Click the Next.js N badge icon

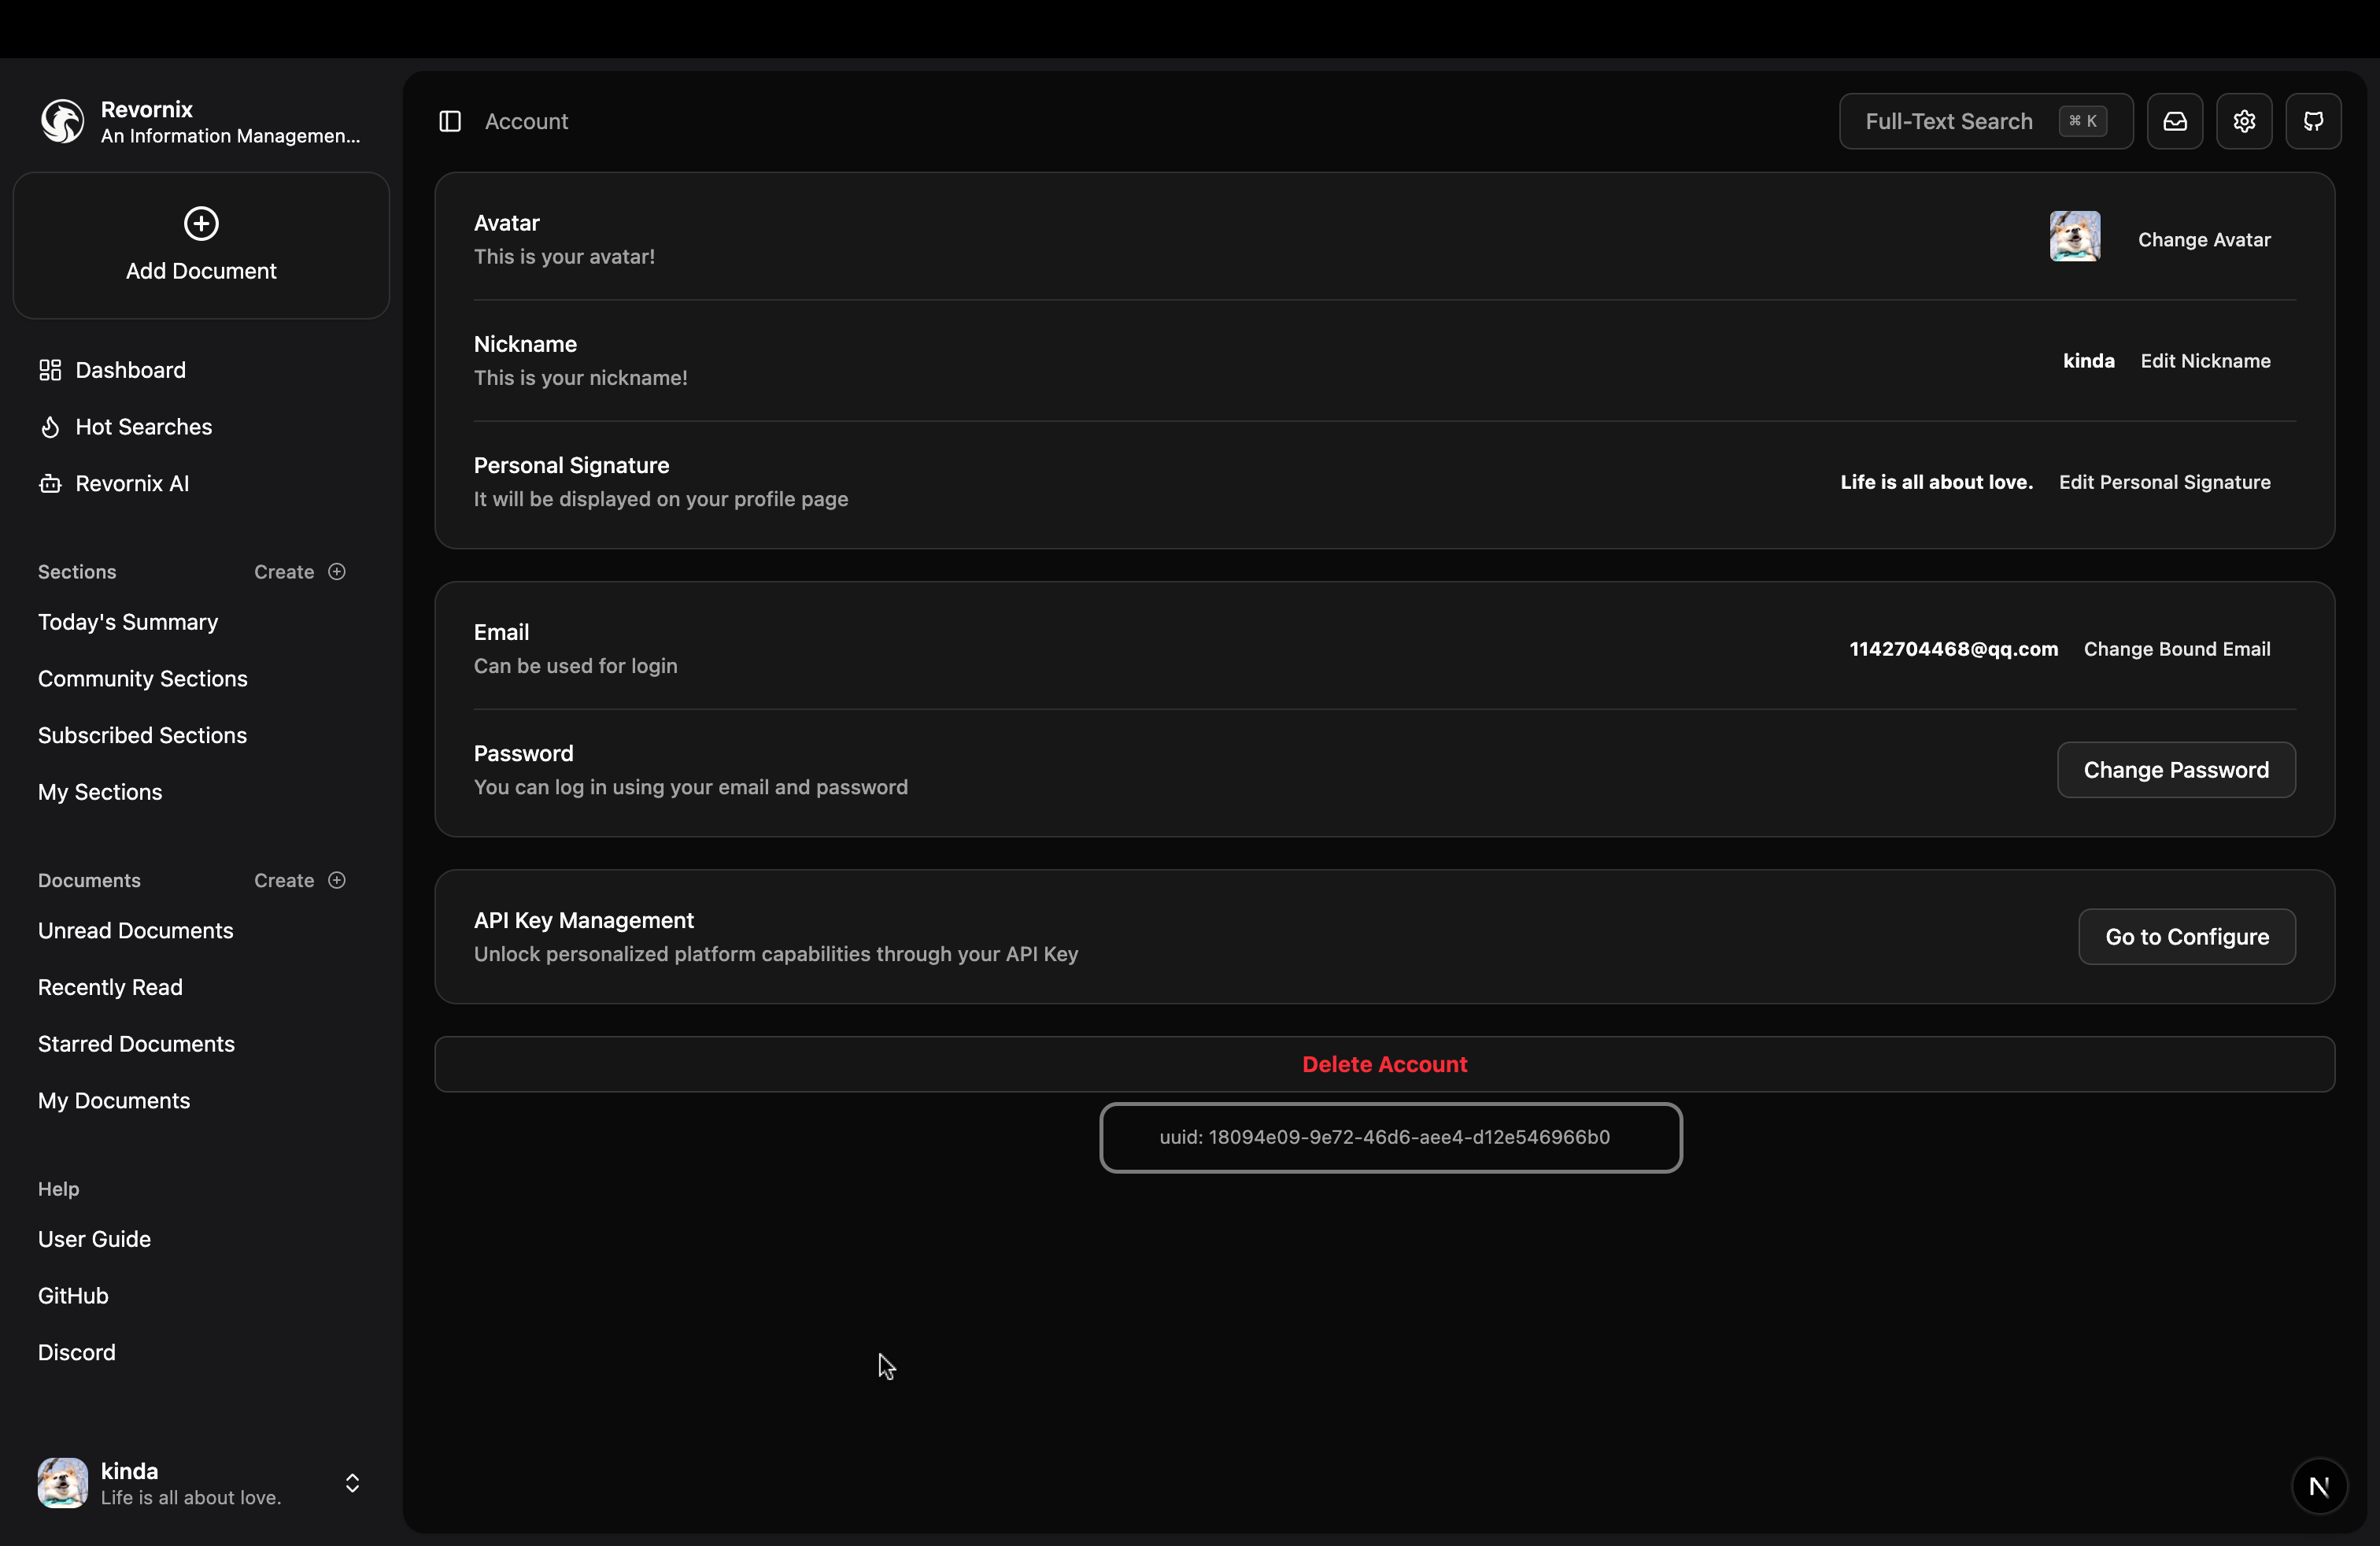pos(2319,1486)
